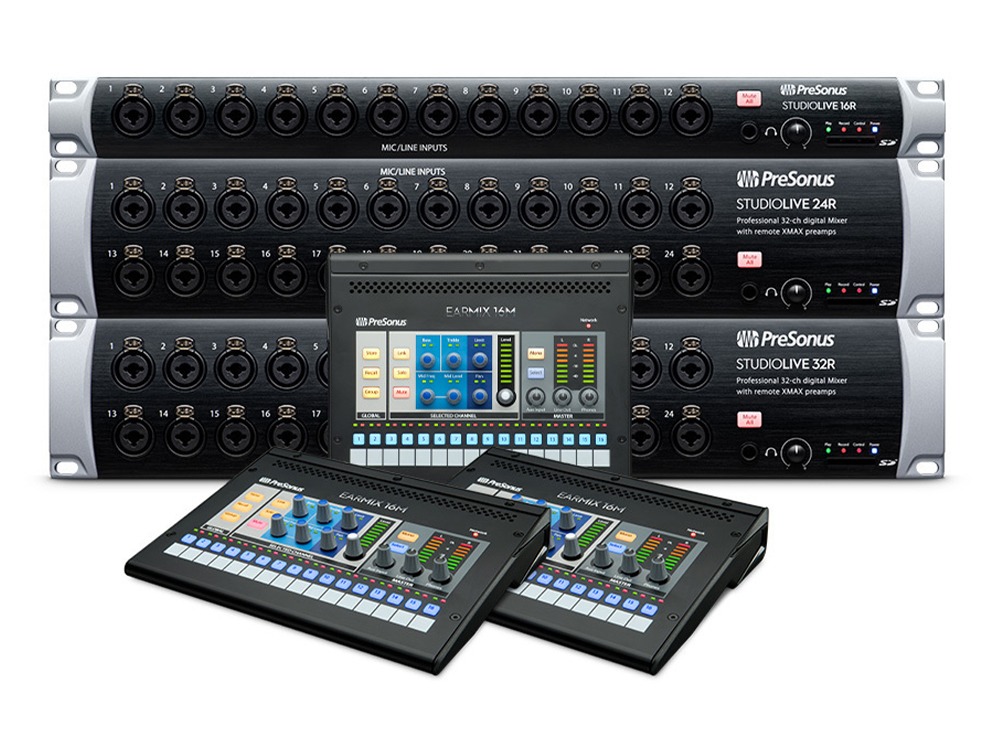Image resolution: width=1000 pixels, height=730 pixels.
Task: Toggle the Mono button on upright EarMix
Action: (536, 353)
